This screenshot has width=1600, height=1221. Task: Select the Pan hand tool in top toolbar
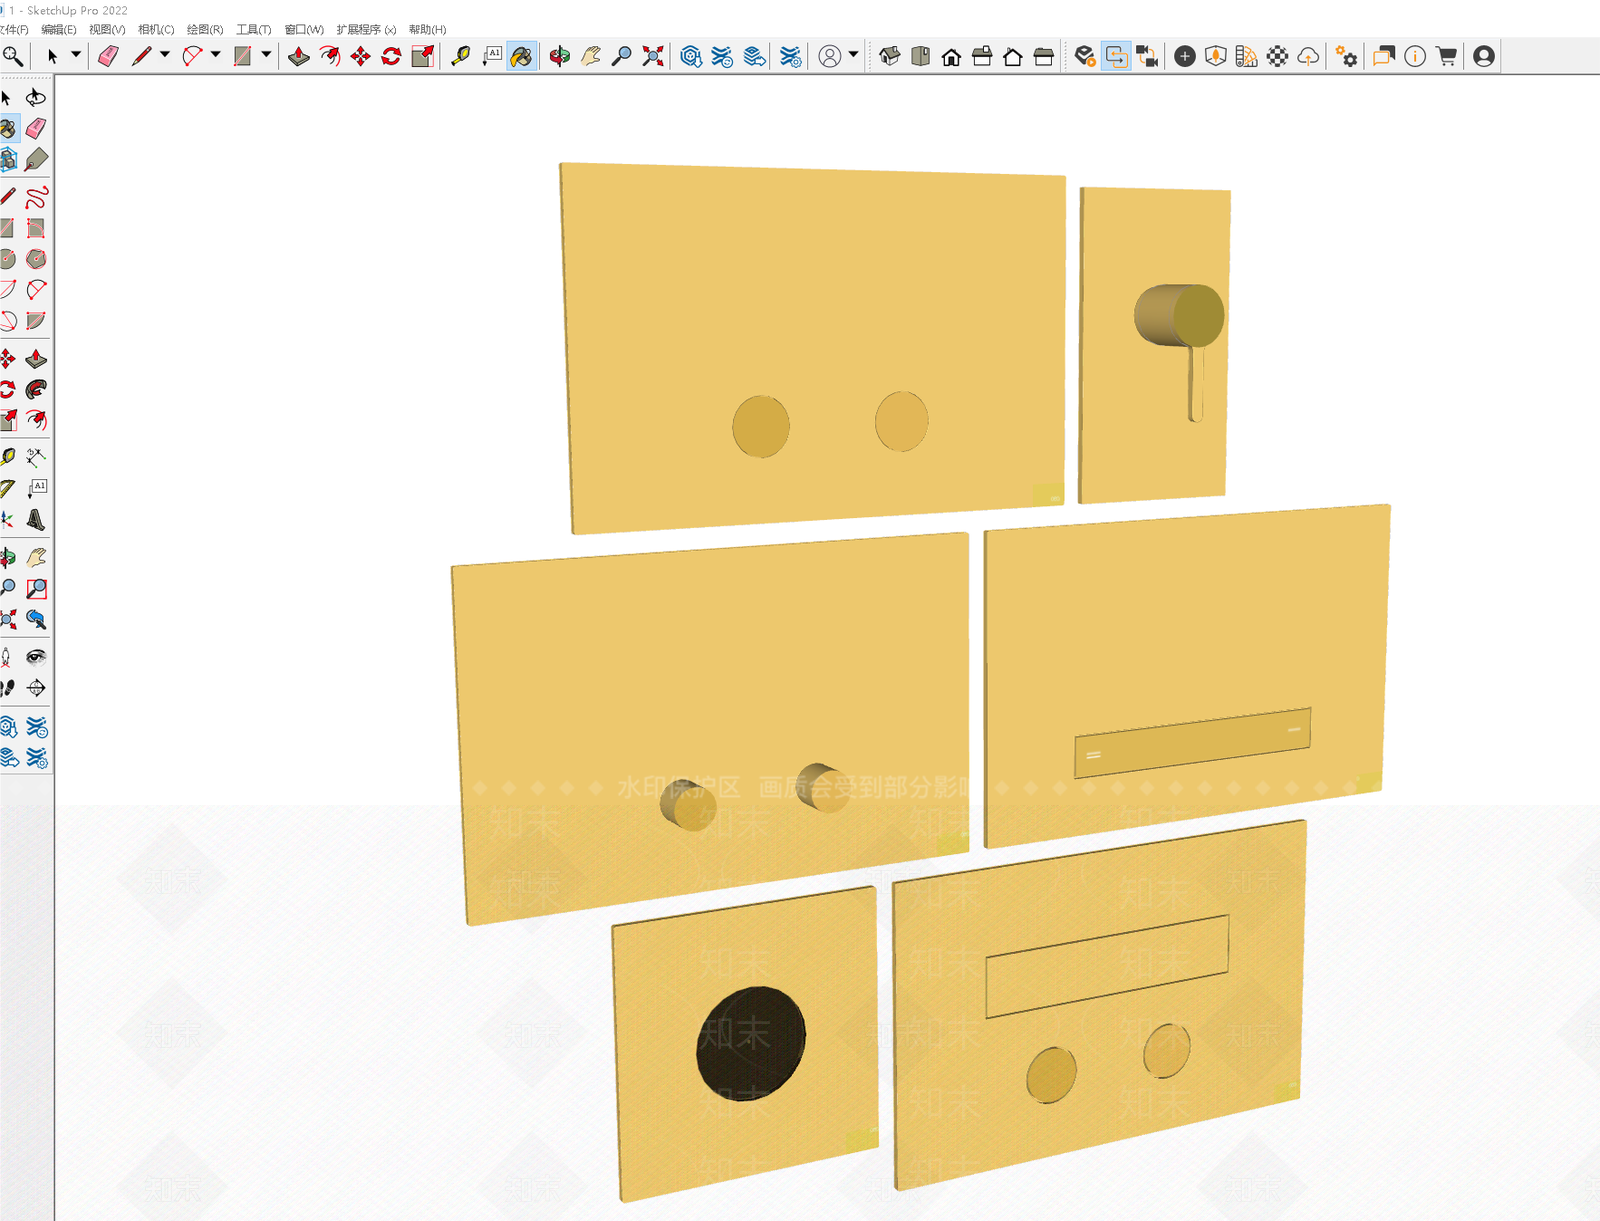tap(590, 57)
